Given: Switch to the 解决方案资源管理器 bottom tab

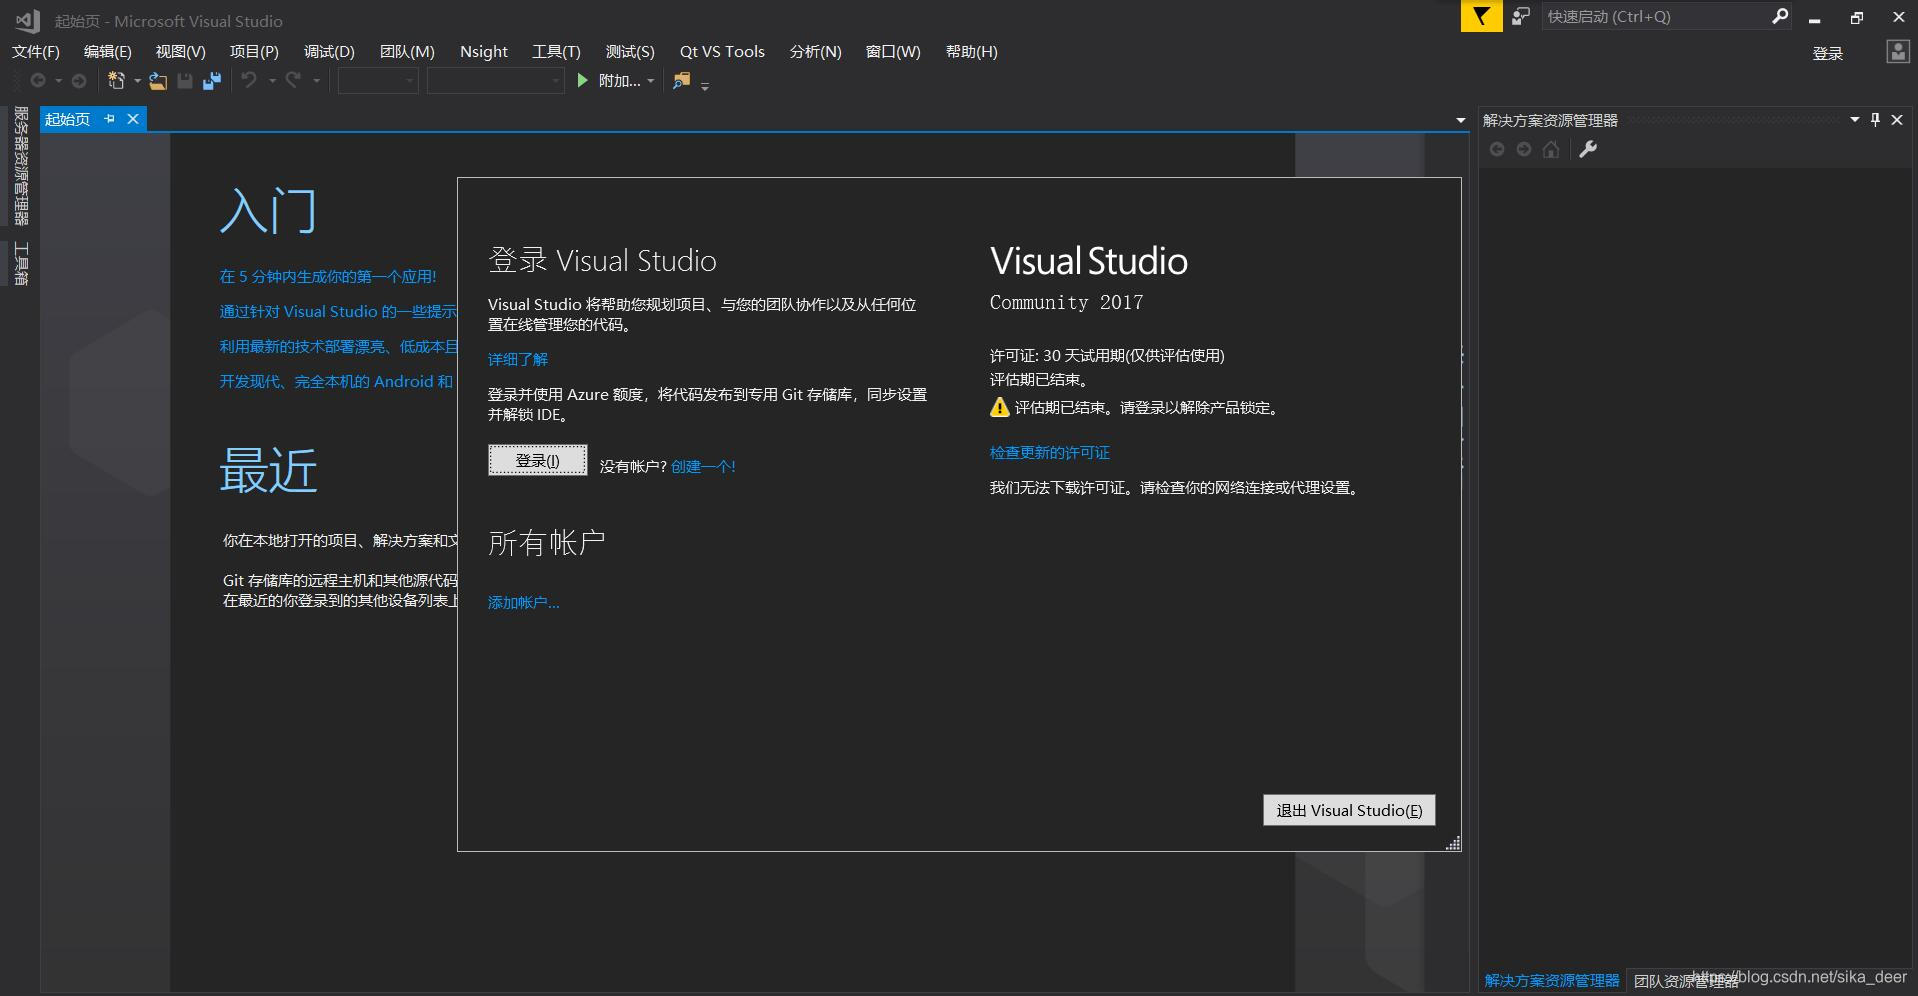Looking at the screenshot, I should pos(1552,980).
